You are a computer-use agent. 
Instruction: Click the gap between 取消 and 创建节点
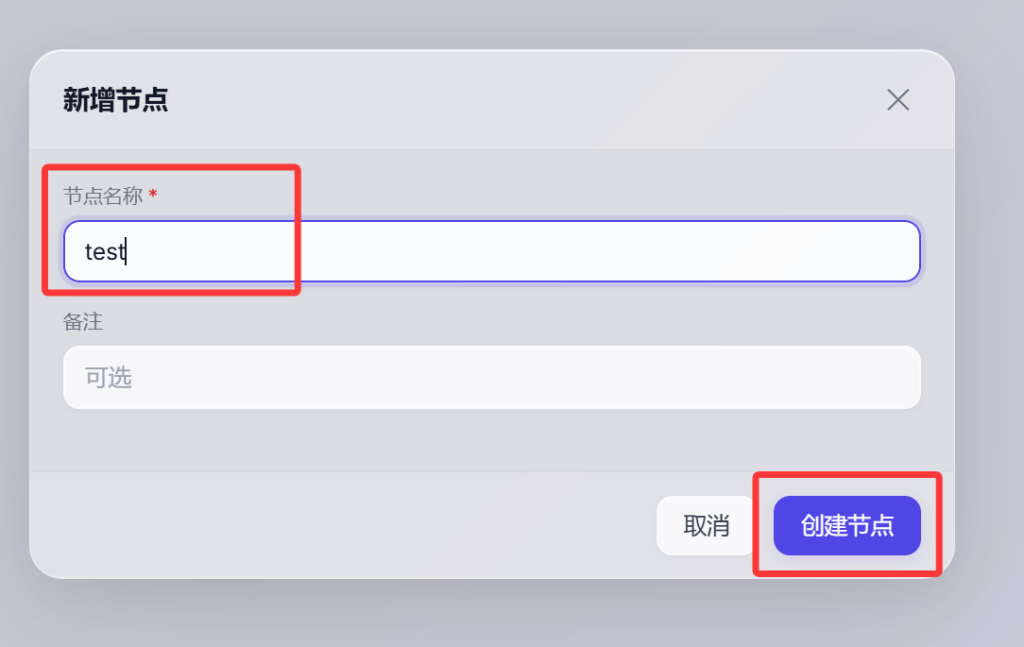tap(766, 526)
